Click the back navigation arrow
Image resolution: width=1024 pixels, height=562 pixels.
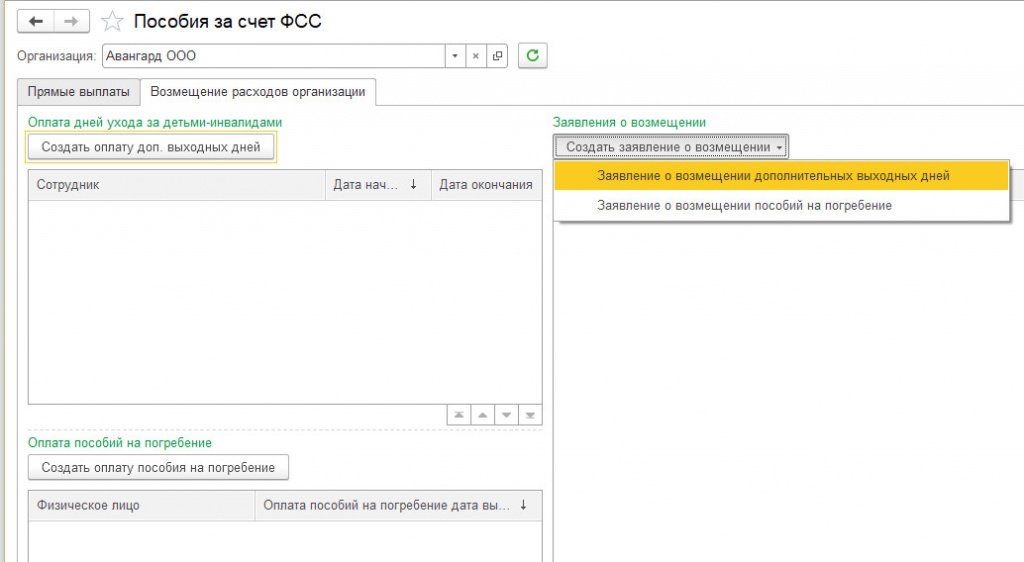point(36,21)
